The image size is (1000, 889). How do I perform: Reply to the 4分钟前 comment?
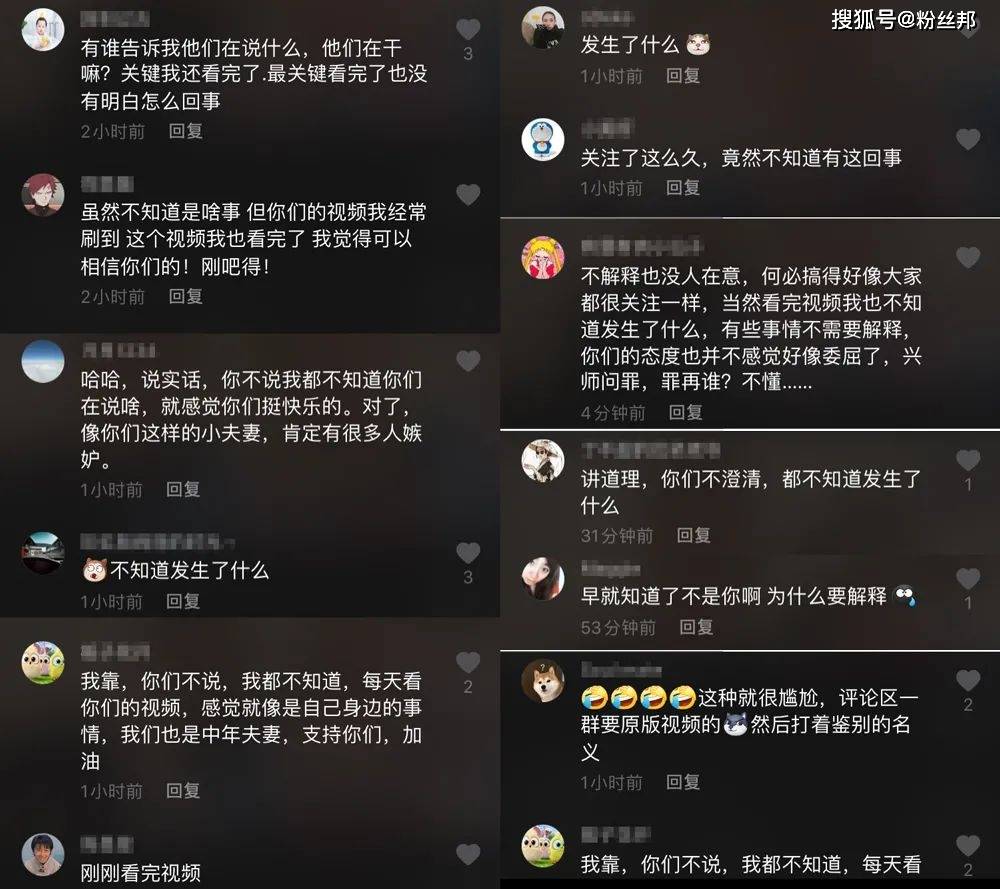686,413
